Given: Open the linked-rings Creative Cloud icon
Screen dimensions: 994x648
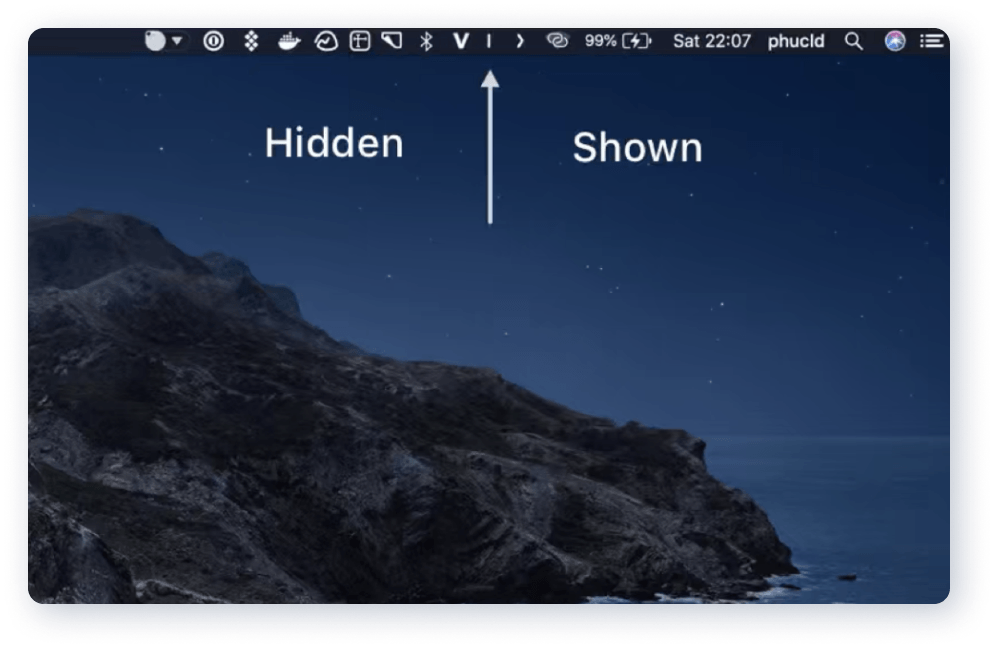Looking at the screenshot, I should point(557,41).
